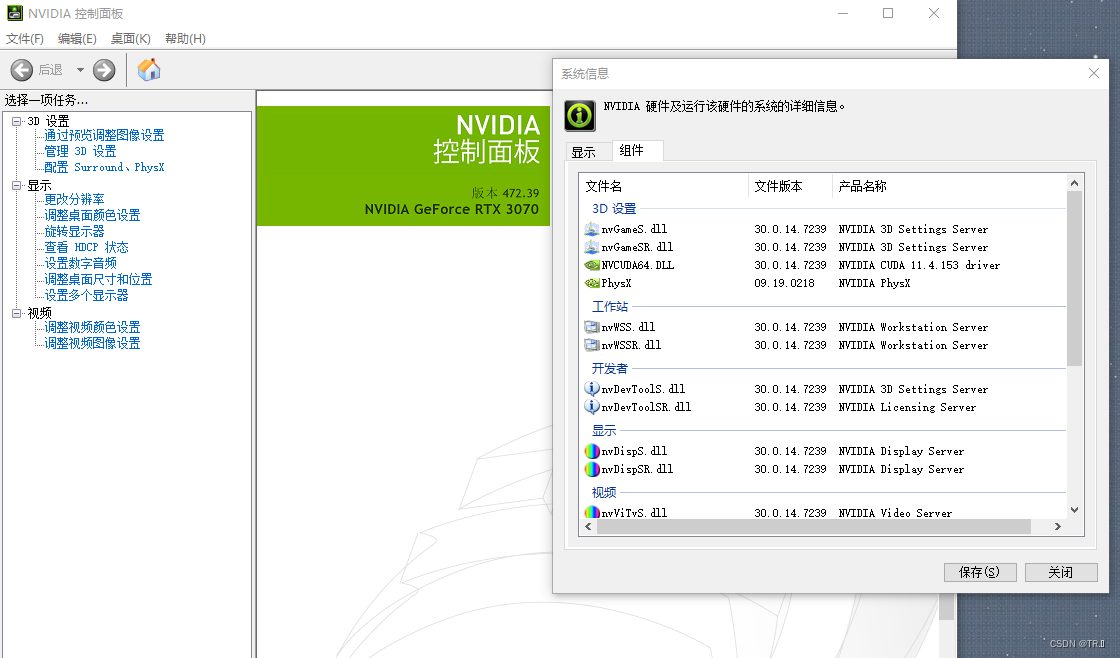Select 'NVIDIA Licensing Server' product name

click(907, 407)
